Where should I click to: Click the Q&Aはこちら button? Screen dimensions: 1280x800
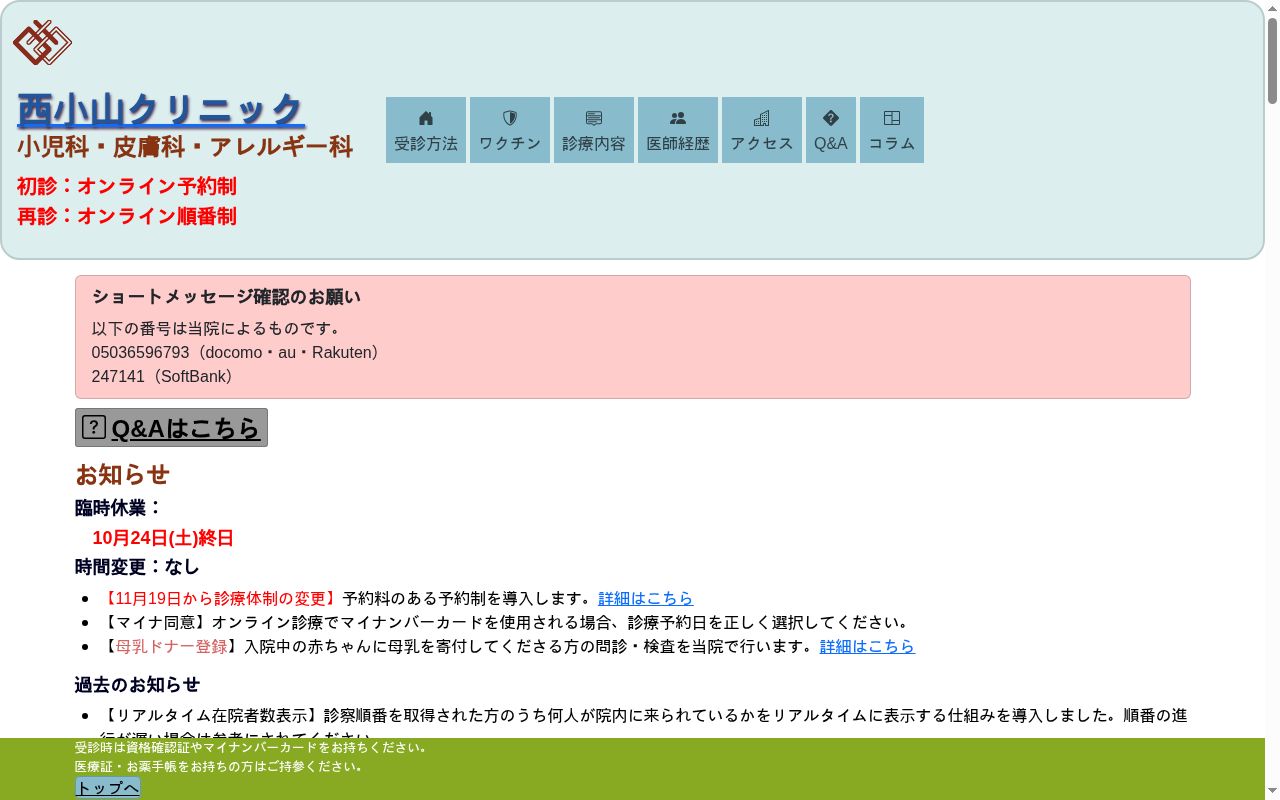(x=171, y=428)
